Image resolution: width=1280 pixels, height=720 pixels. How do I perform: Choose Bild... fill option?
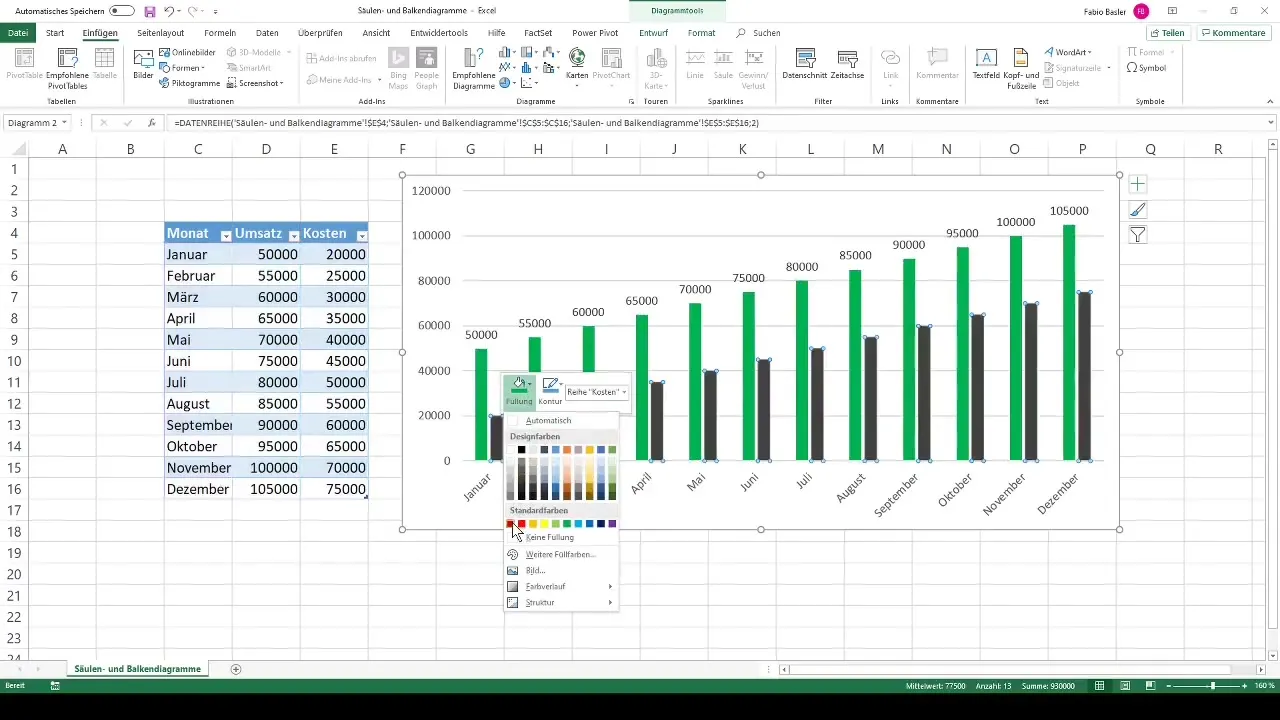[x=561, y=570]
